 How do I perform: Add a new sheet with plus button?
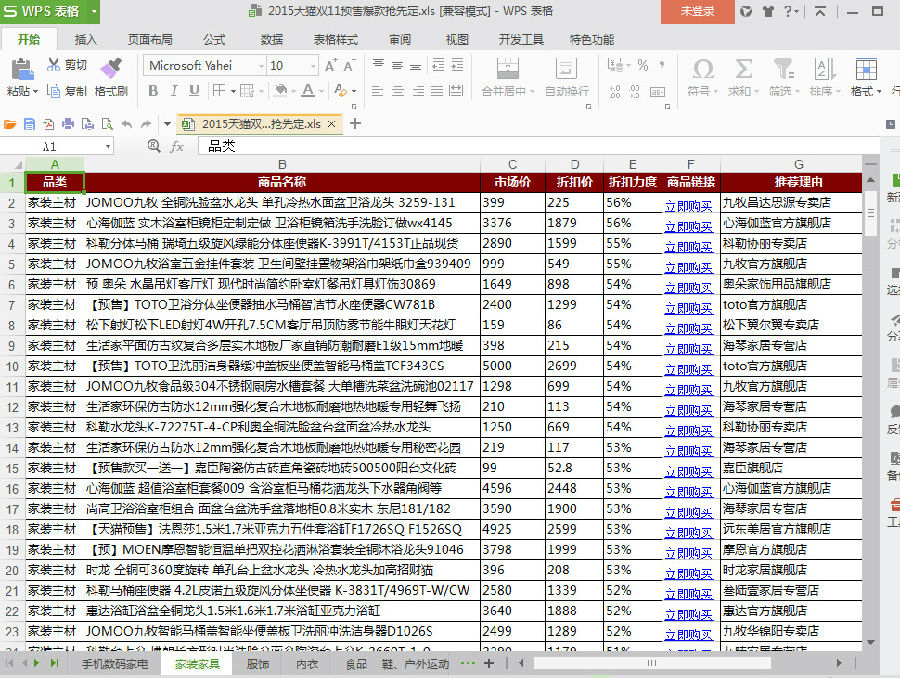pos(489,664)
